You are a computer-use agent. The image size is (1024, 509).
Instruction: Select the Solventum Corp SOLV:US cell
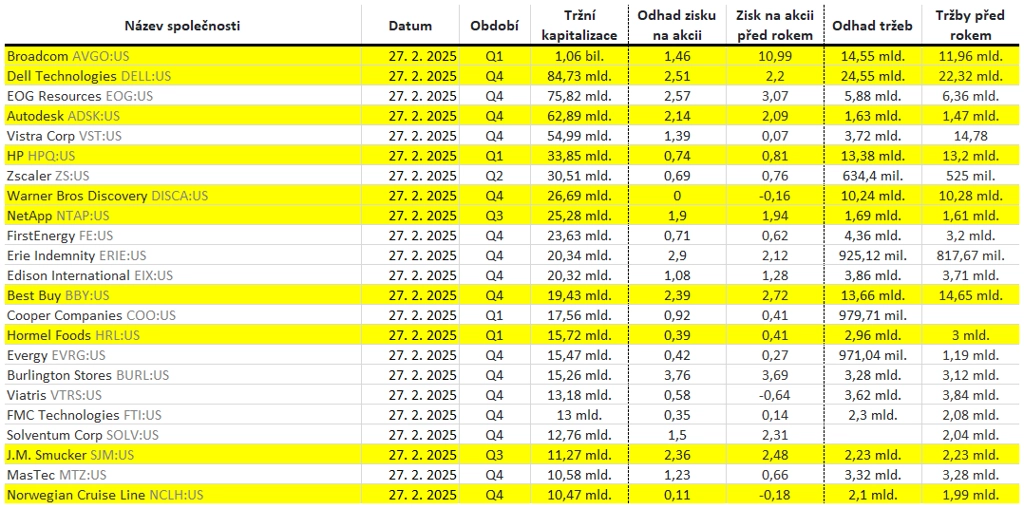(182, 435)
